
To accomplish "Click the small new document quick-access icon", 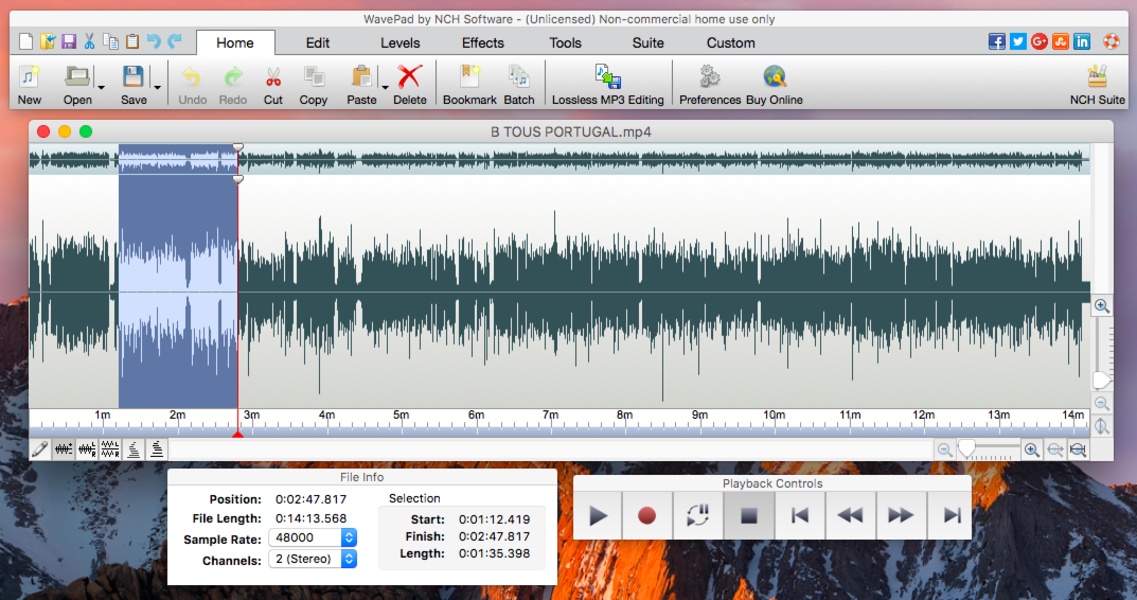I will 26,41.
